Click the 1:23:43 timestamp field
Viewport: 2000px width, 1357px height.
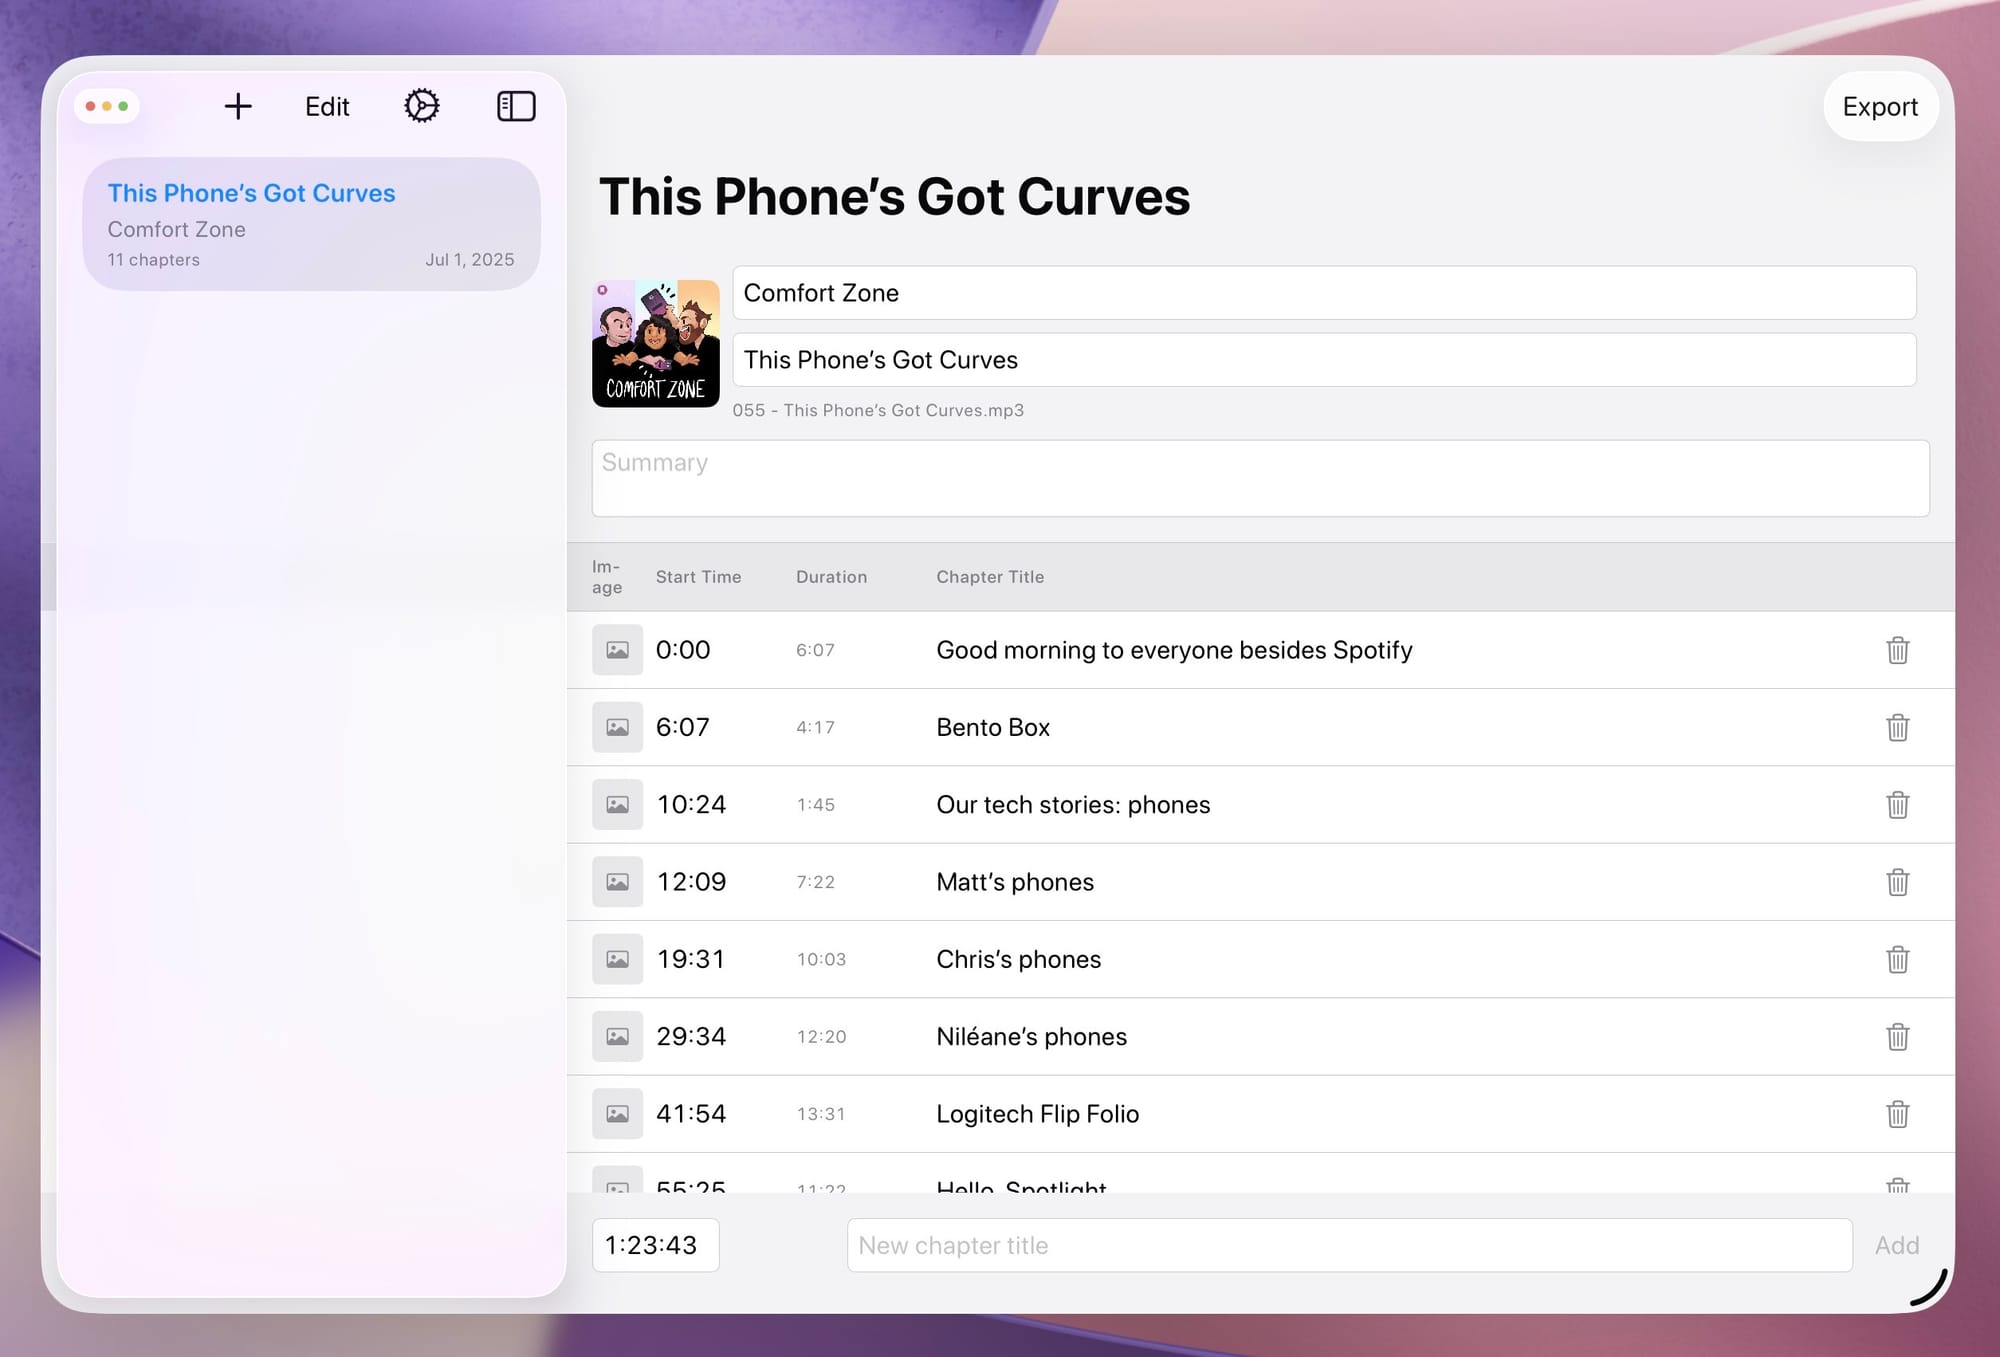[655, 1245]
